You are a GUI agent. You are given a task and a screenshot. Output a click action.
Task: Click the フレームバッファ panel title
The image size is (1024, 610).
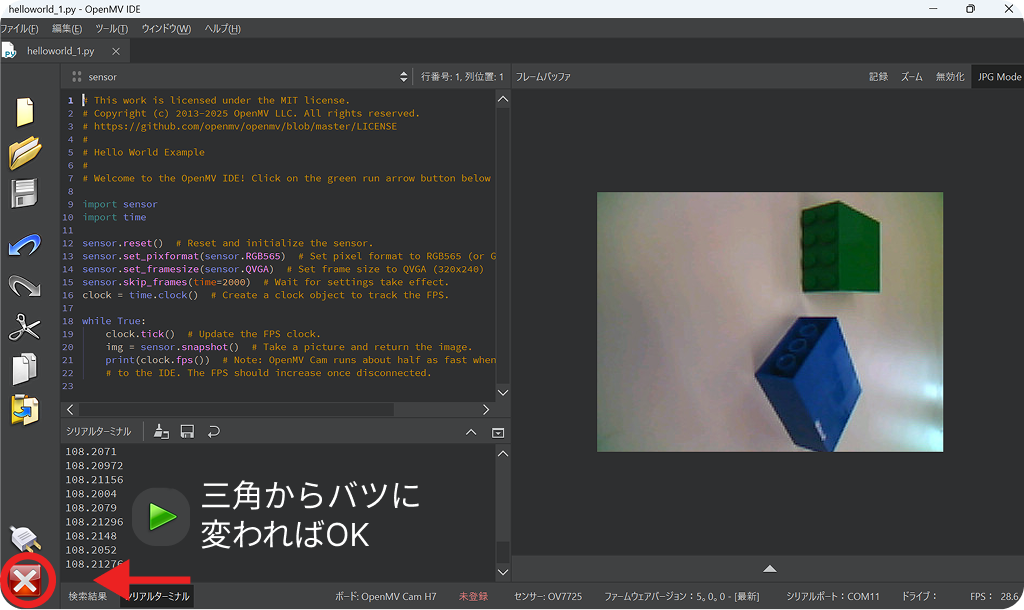(x=543, y=76)
